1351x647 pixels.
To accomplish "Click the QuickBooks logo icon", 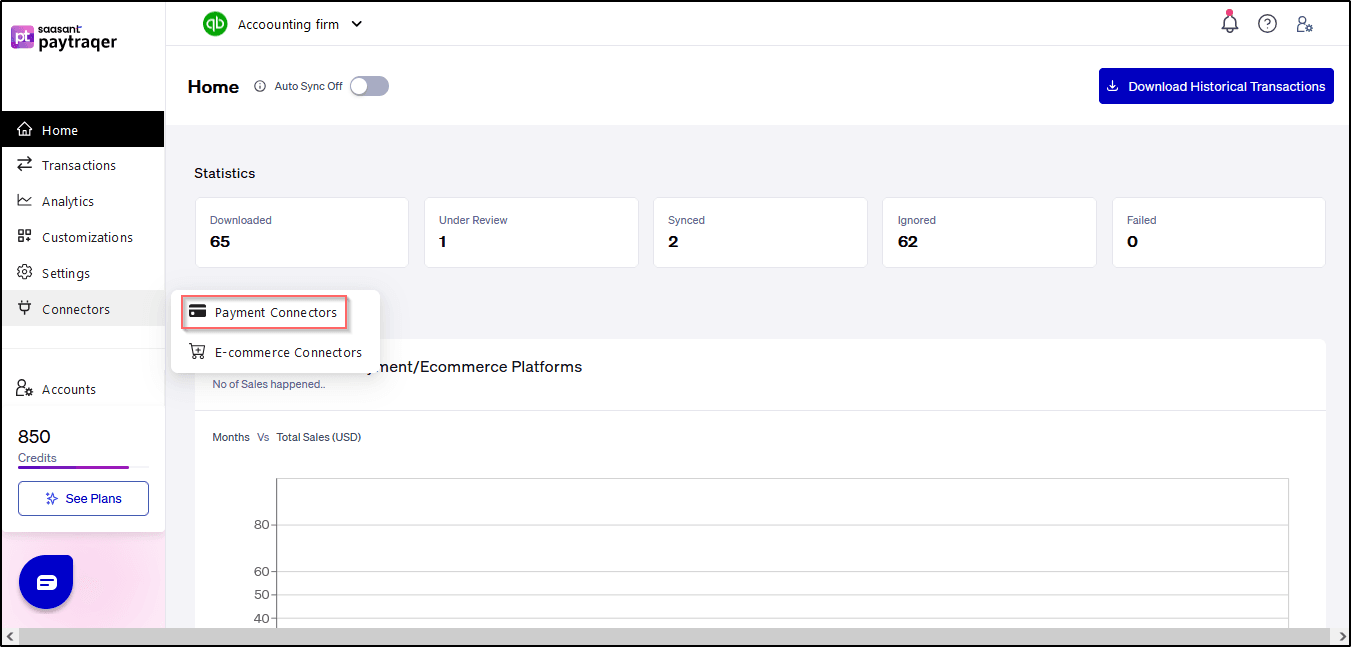I will click(x=215, y=24).
